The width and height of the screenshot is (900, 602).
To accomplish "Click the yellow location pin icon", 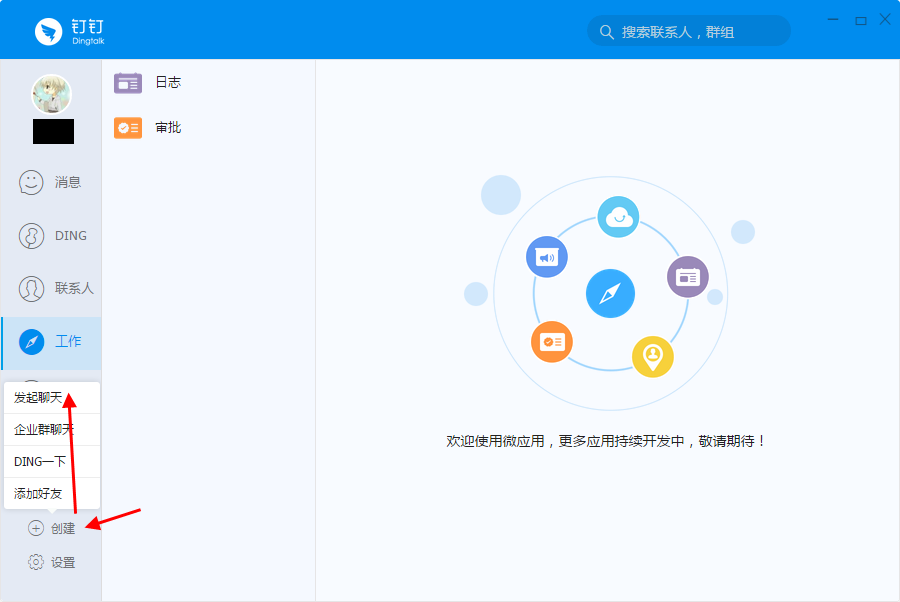I will tap(652, 356).
